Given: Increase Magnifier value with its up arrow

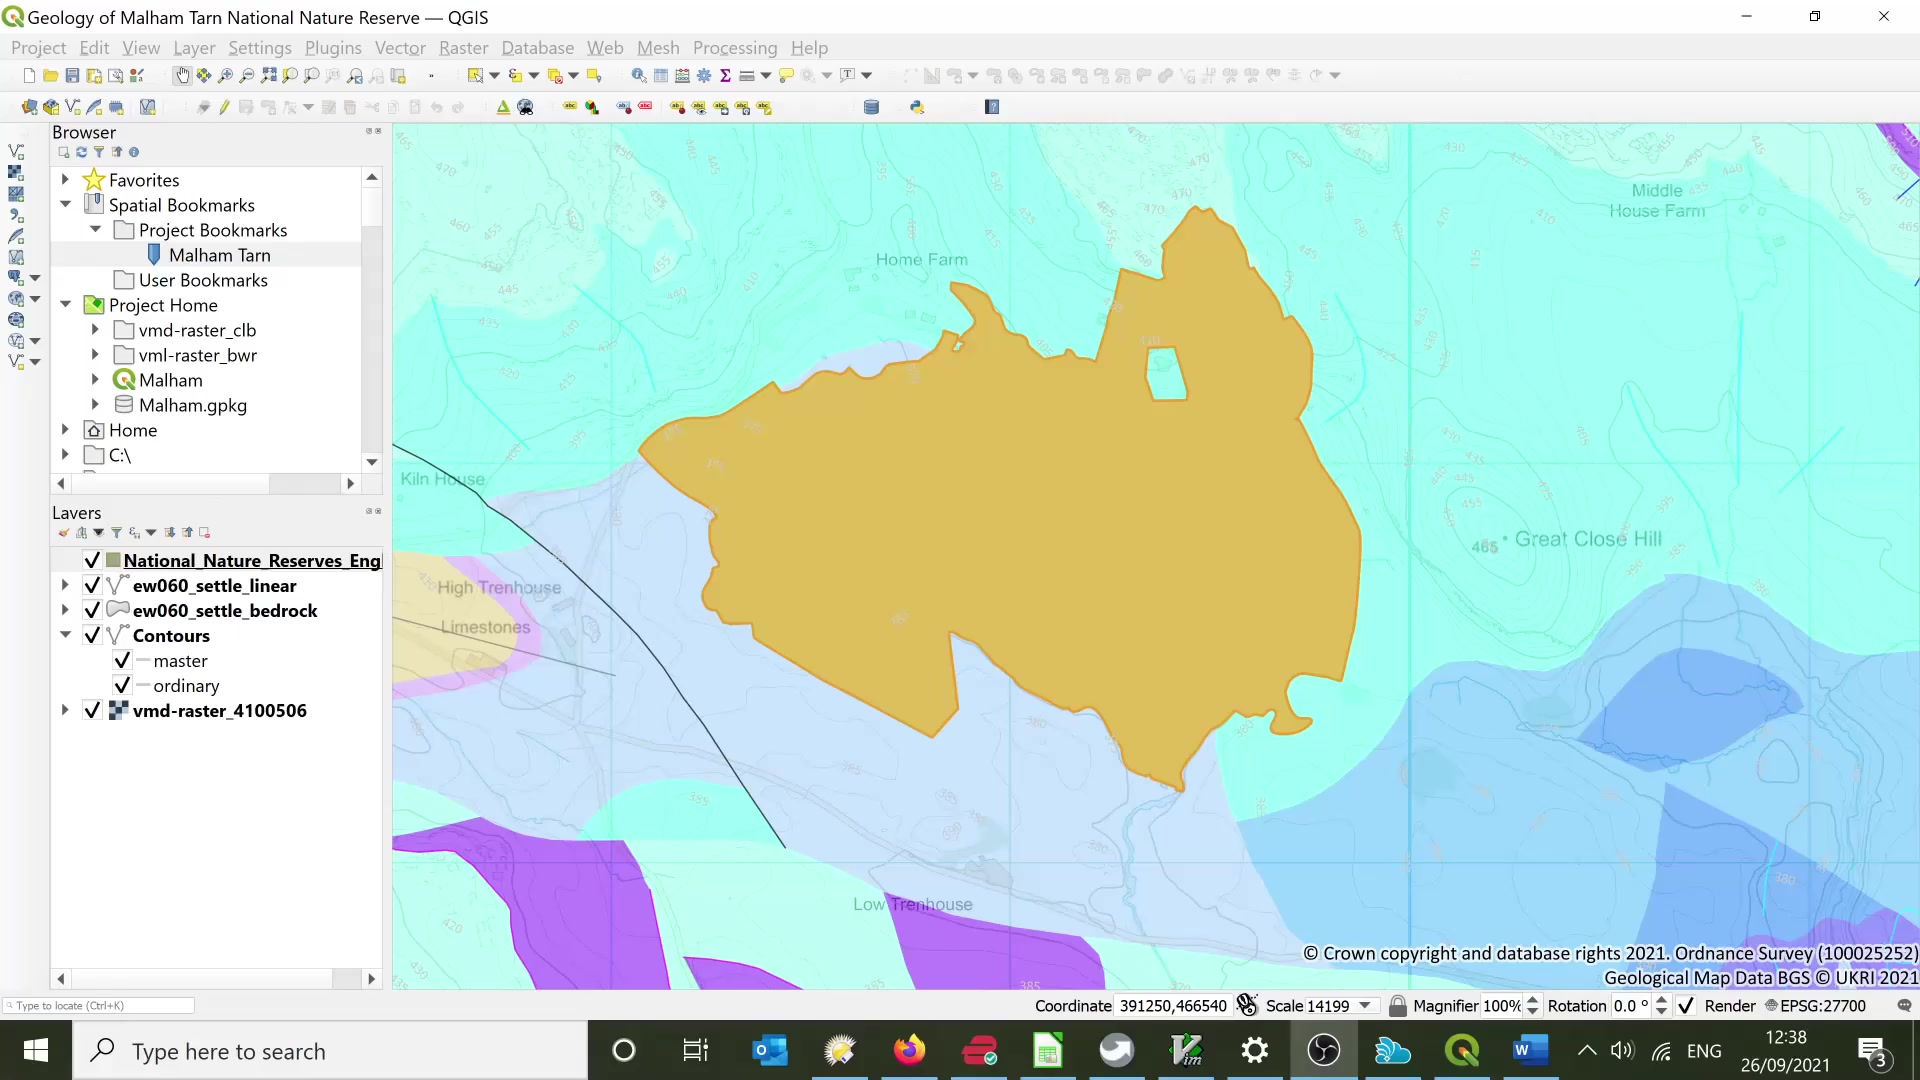Looking at the screenshot, I should point(1533,1000).
